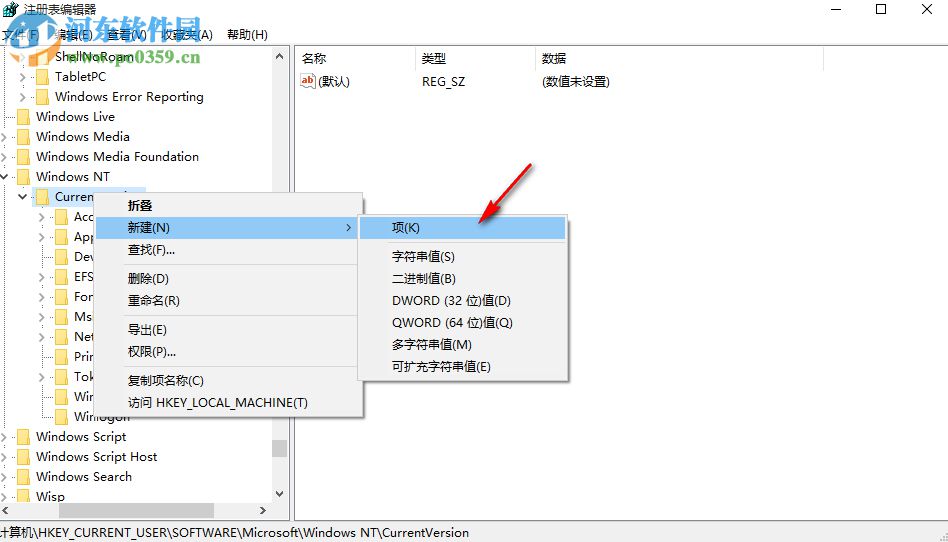Select 新建(N) in the context menu
The height and width of the screenshot is (542, 948).
click(227, 228)
